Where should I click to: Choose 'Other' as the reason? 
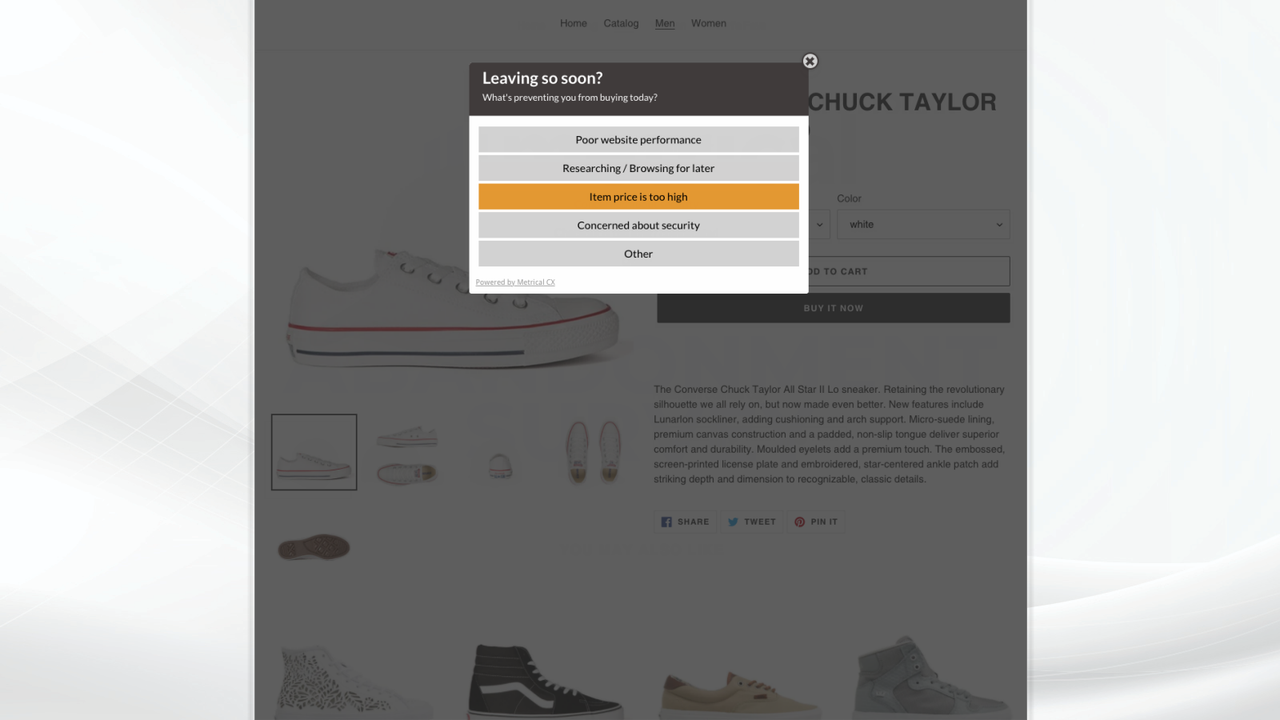638,254
